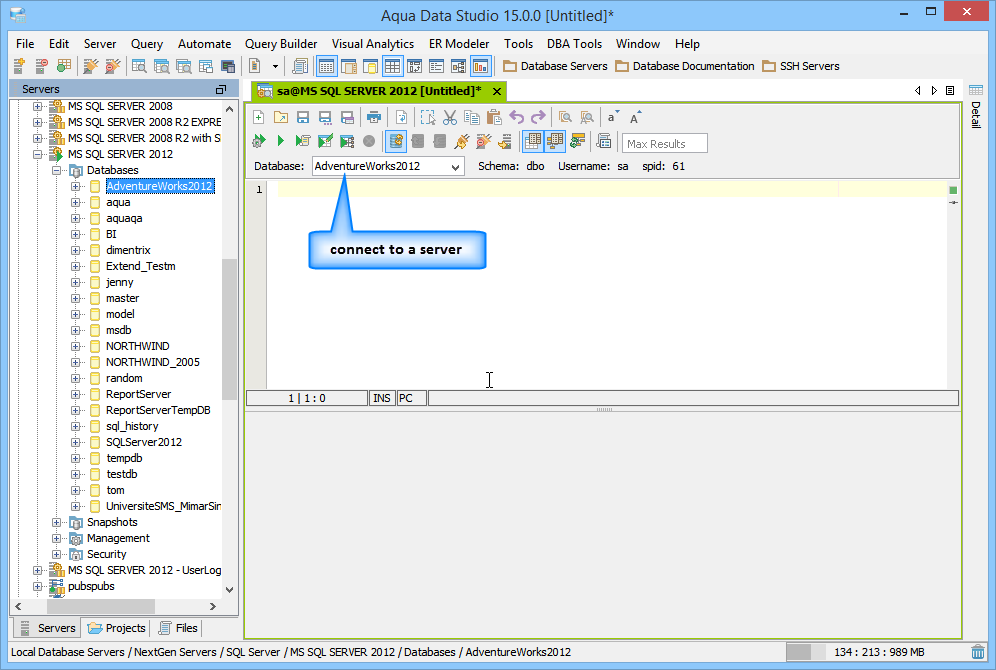The image size is (996, 670).
Task: Toggle the tree results view button beside grid
Action: (555, 141)
